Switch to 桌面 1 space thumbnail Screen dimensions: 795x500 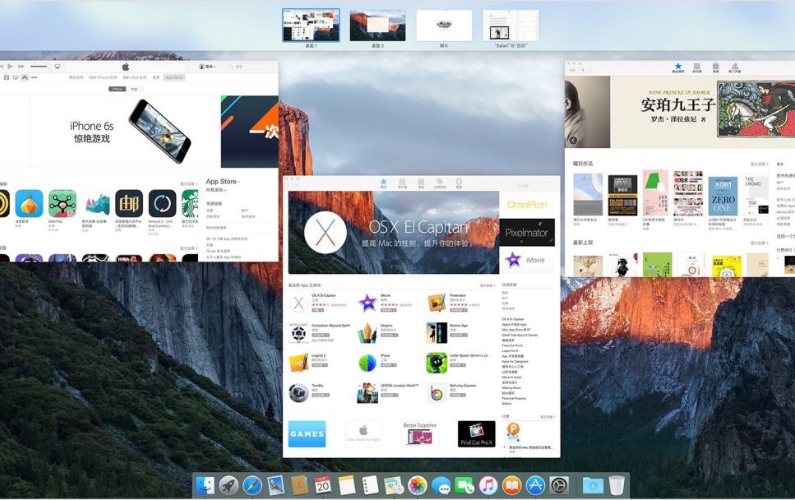click(311, 25)
